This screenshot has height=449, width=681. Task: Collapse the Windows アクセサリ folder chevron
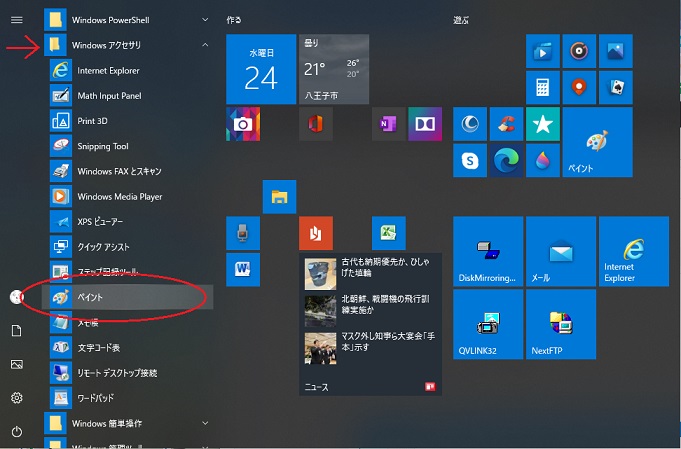205,45
